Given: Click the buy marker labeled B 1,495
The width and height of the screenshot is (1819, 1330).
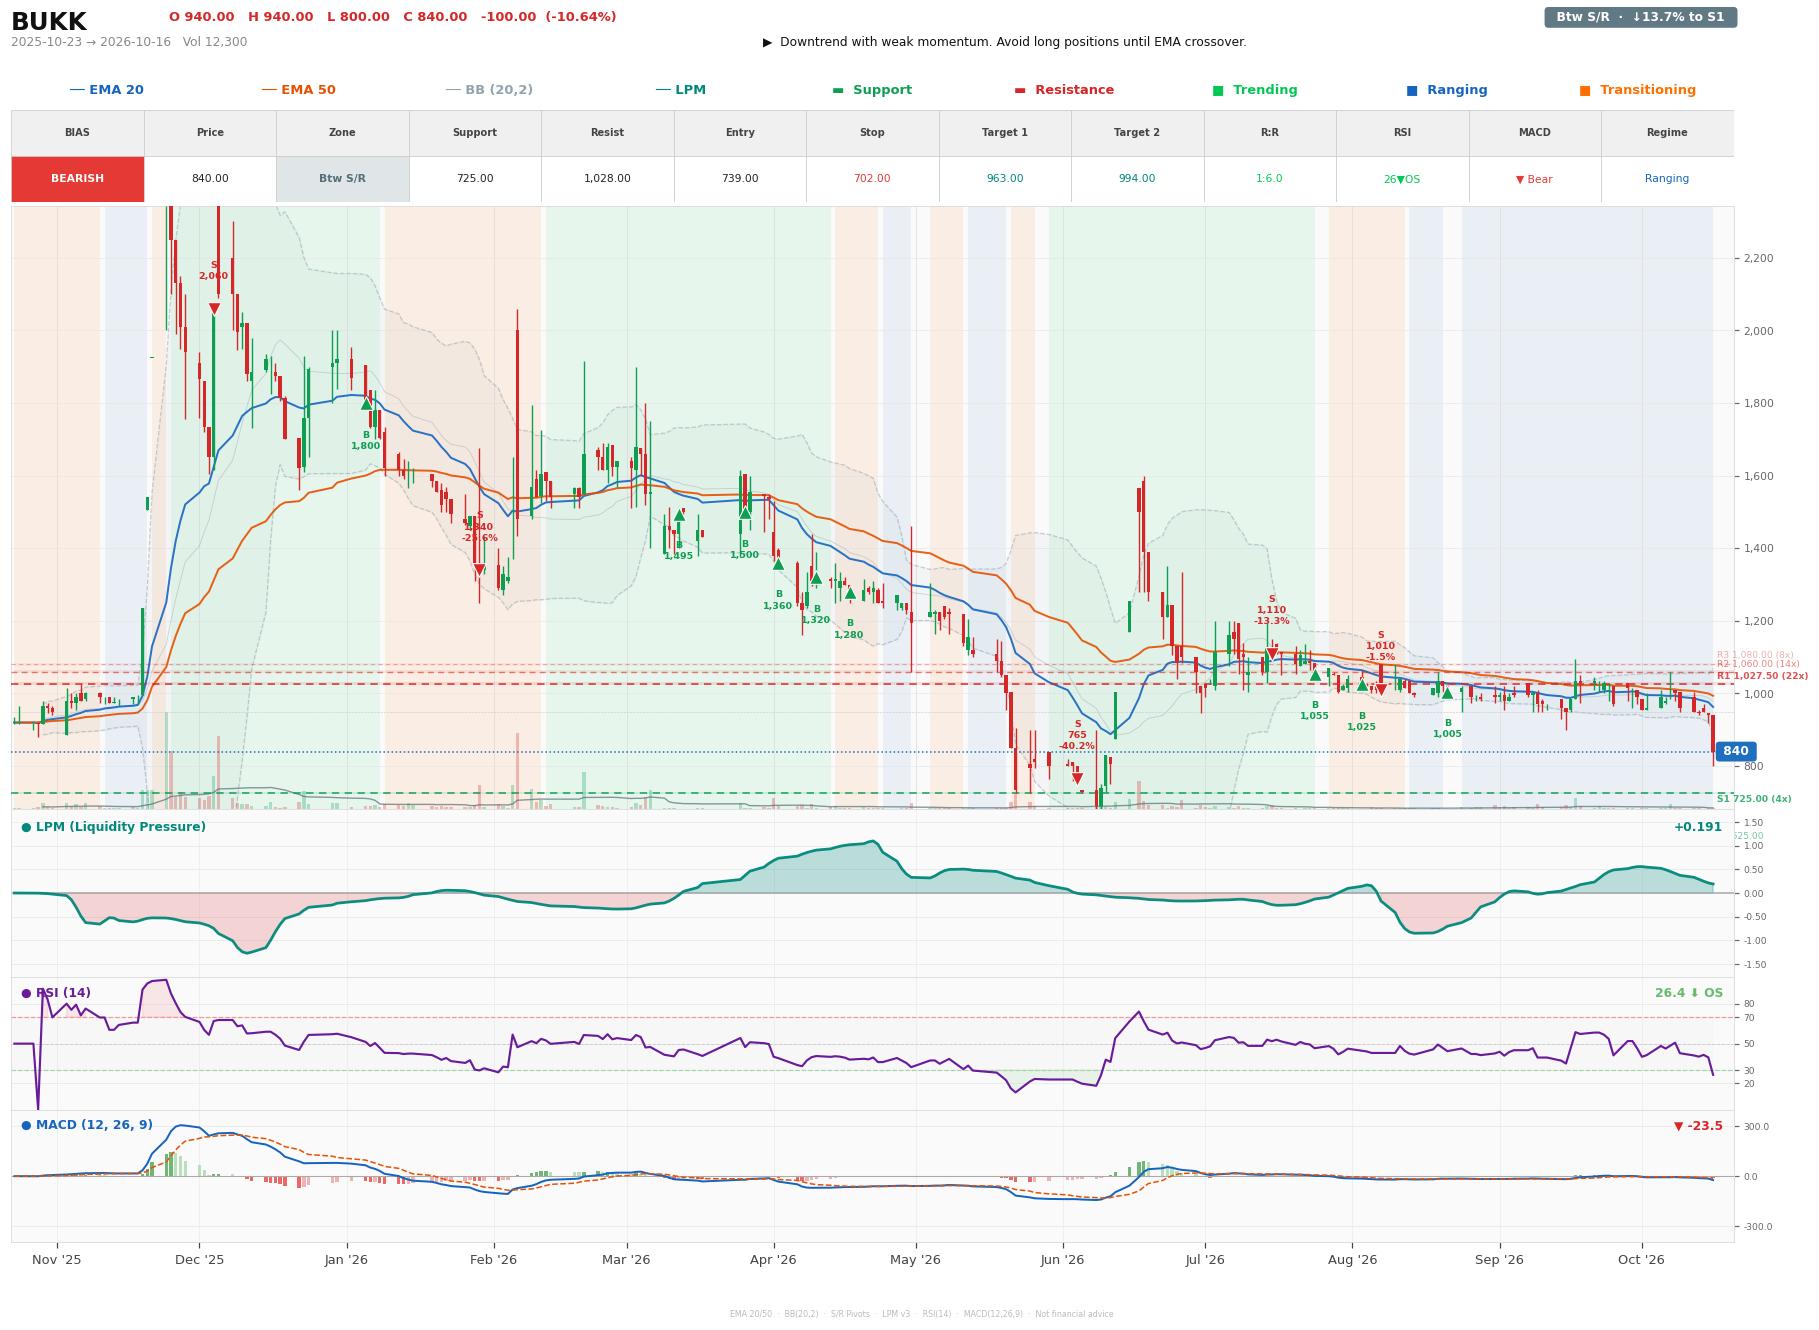Looking at the screenshot, I should click(679, 516).
